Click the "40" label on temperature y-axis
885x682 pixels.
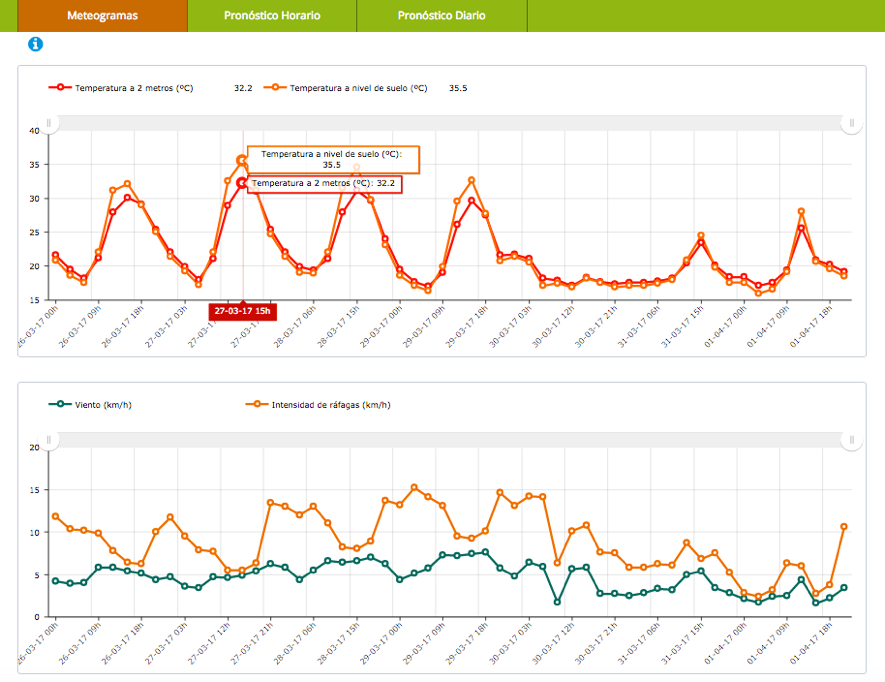34,131
